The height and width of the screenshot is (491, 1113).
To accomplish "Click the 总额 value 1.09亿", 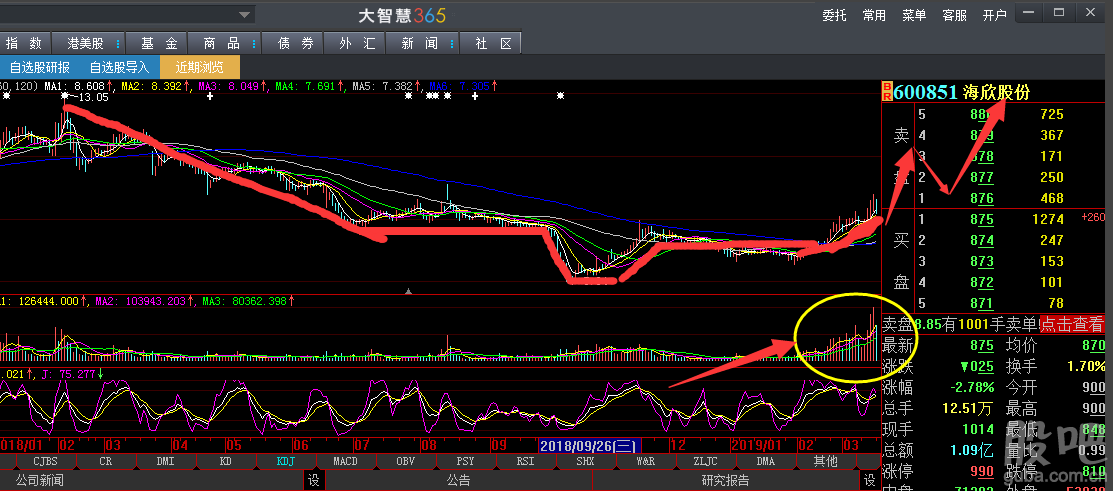I will (970, 451).
